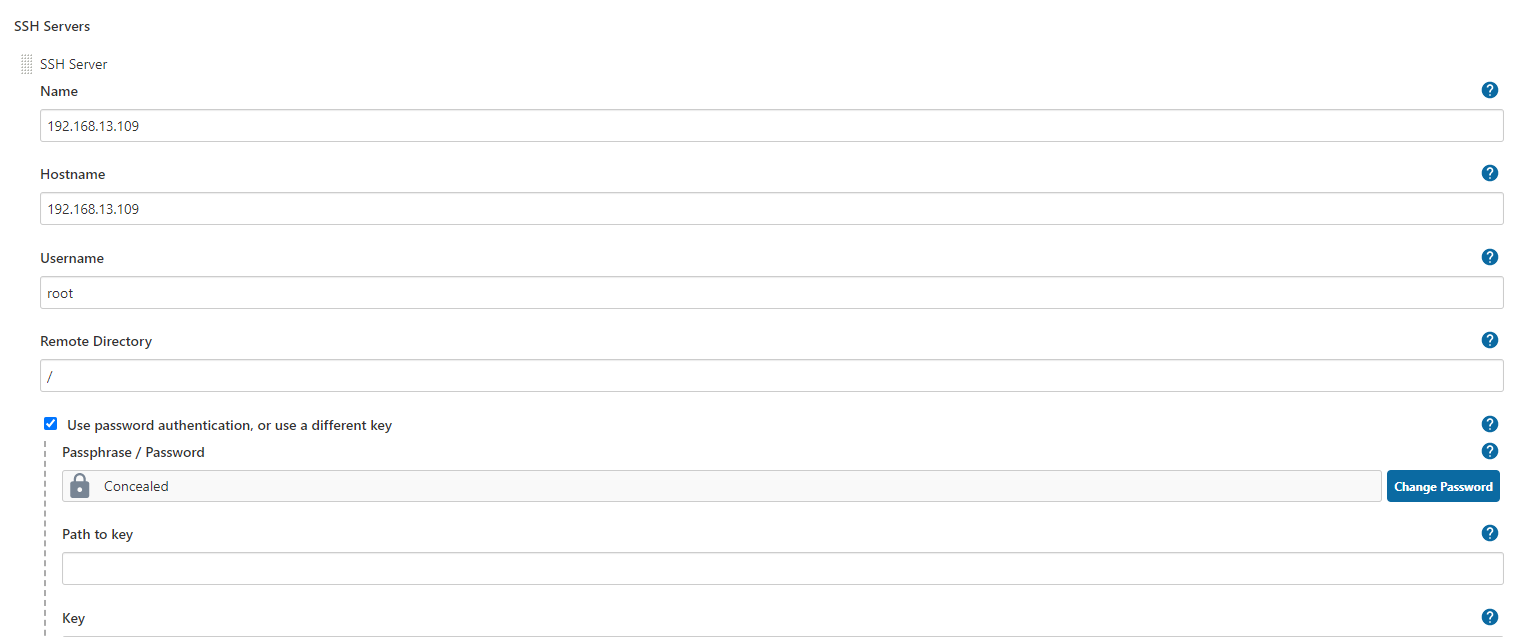Click the lock icon beside Concealed
Image resolution: width=1526 pixels, height=637 pixels.
click(81, 486)
